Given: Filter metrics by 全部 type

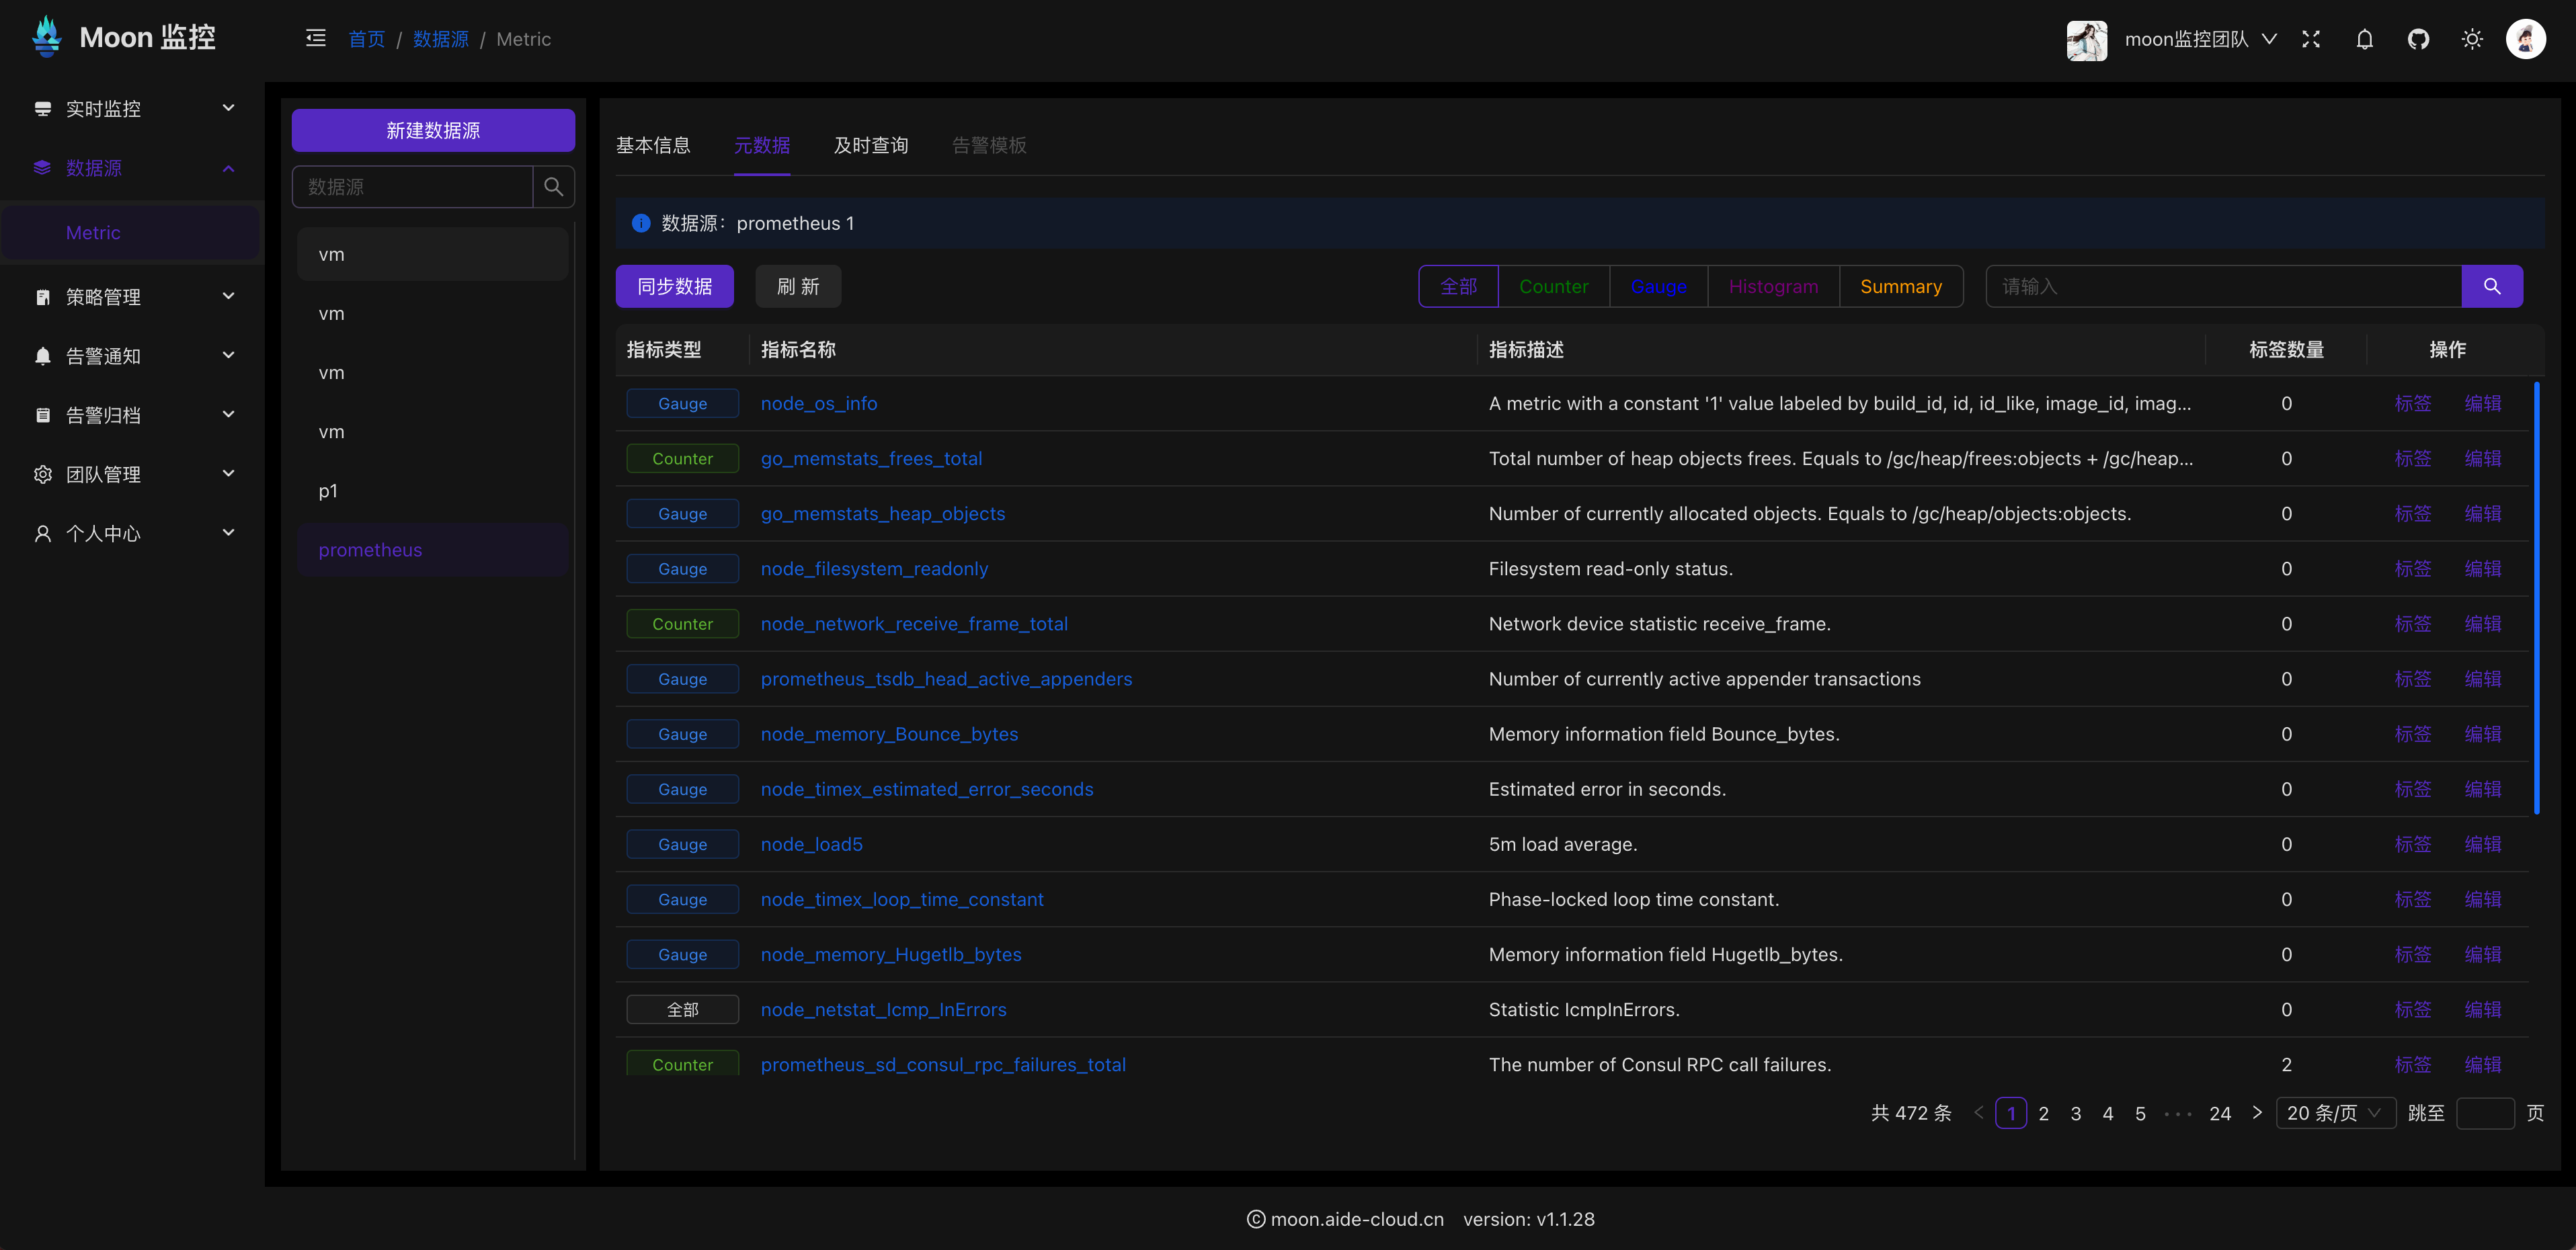Looking at the screenshot, I should click(x=1458, y=286).
